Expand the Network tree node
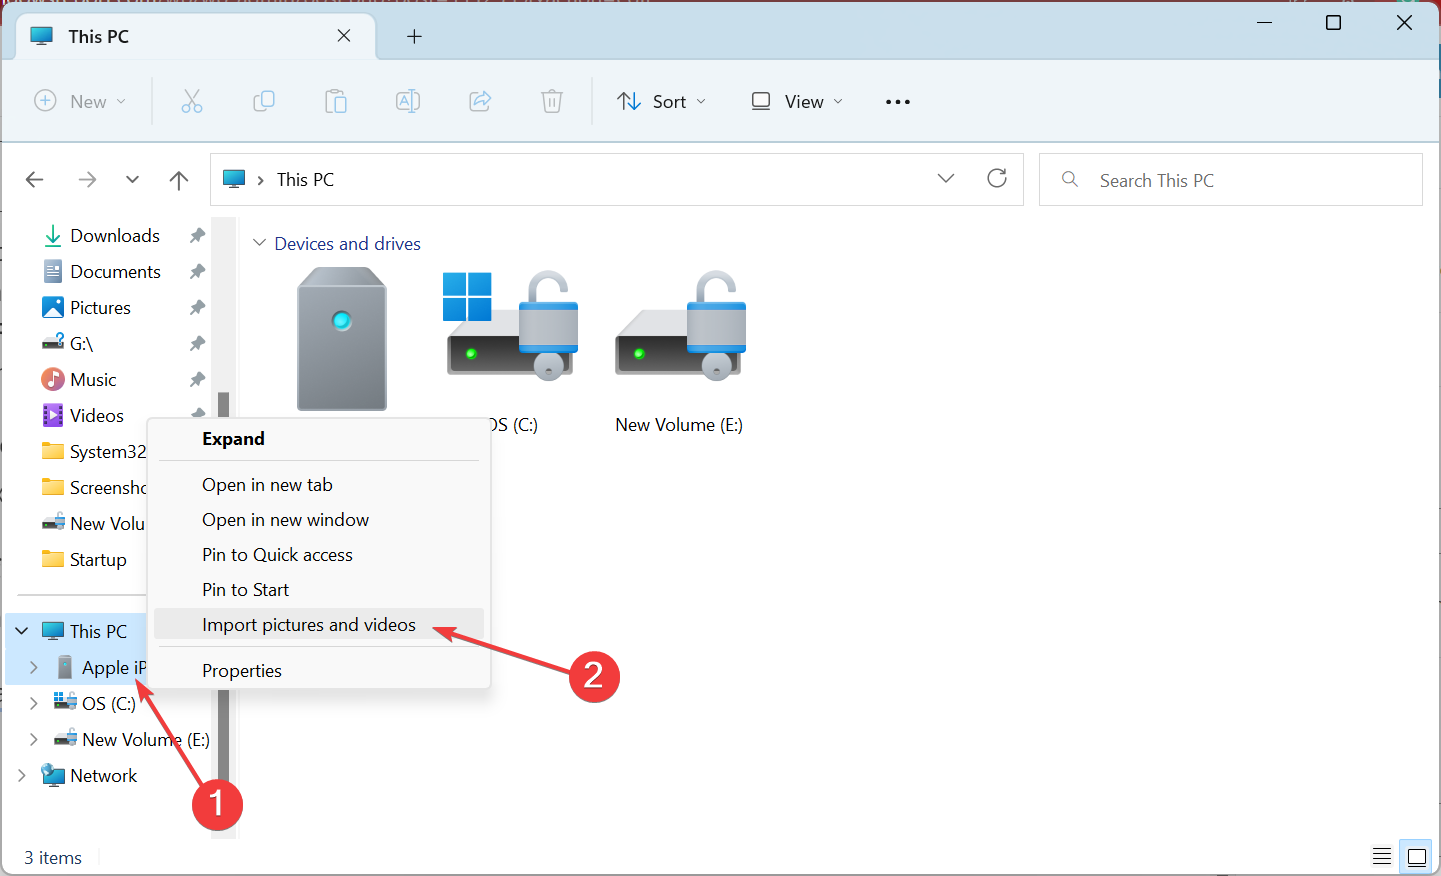The image size is (1441, 876). click(x=21, y=775)
